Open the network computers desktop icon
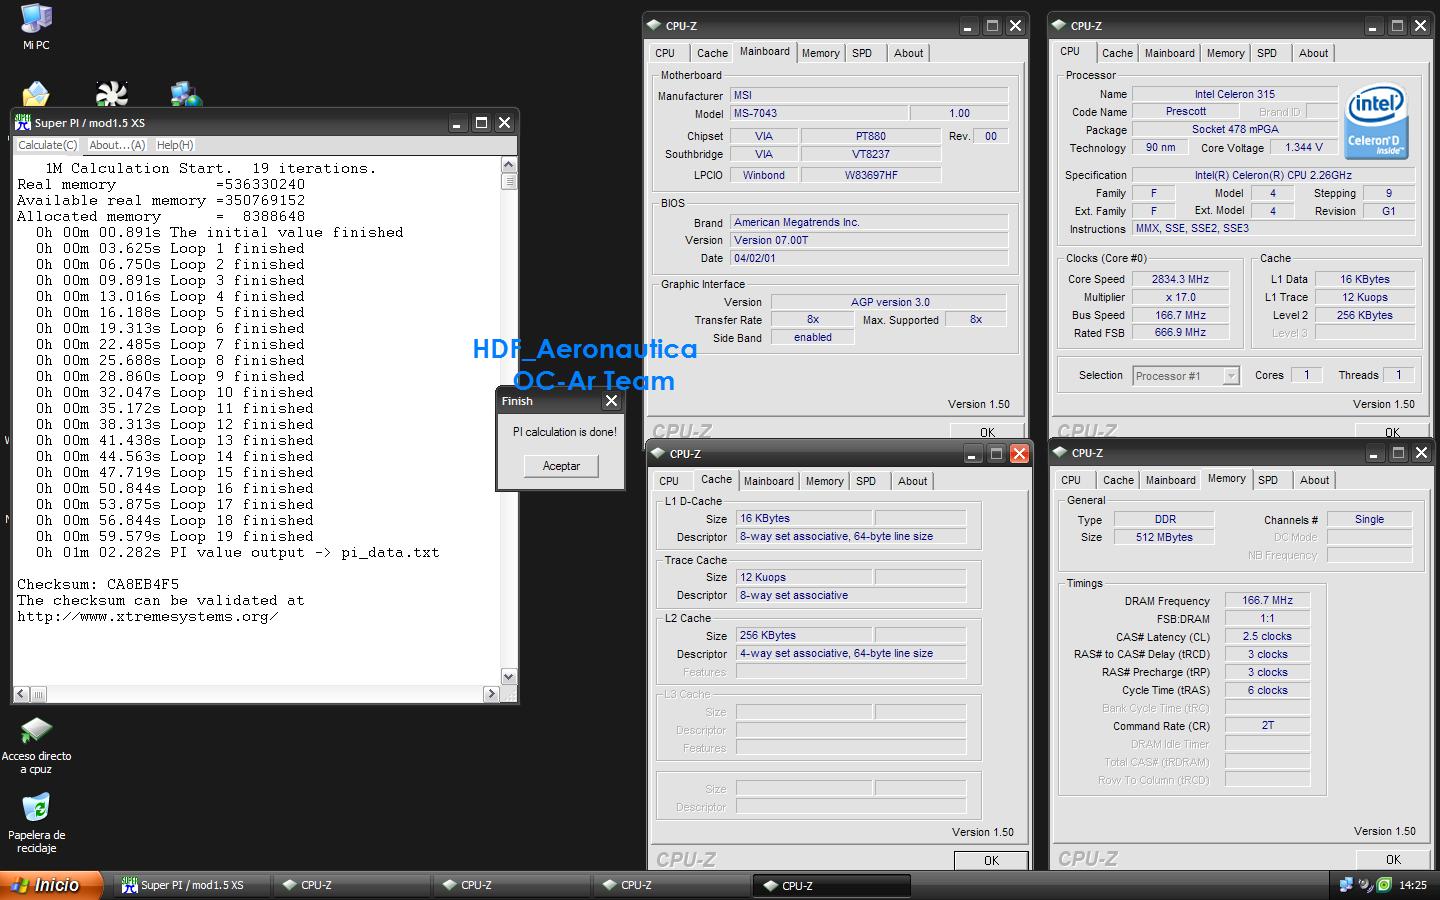The image size is (1440, 900). [186, 94]
